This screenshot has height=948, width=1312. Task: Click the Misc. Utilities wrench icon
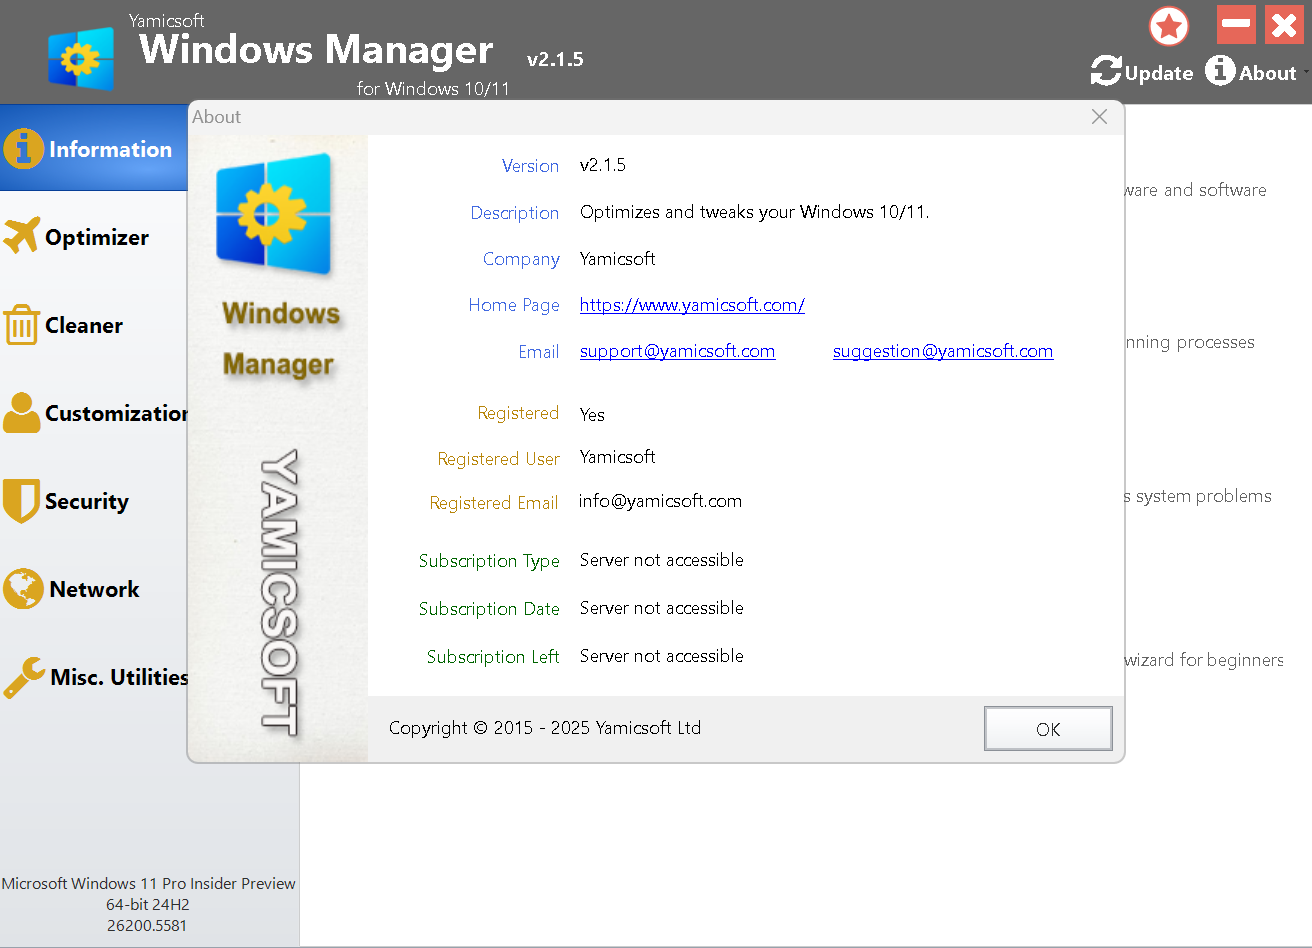24,677
